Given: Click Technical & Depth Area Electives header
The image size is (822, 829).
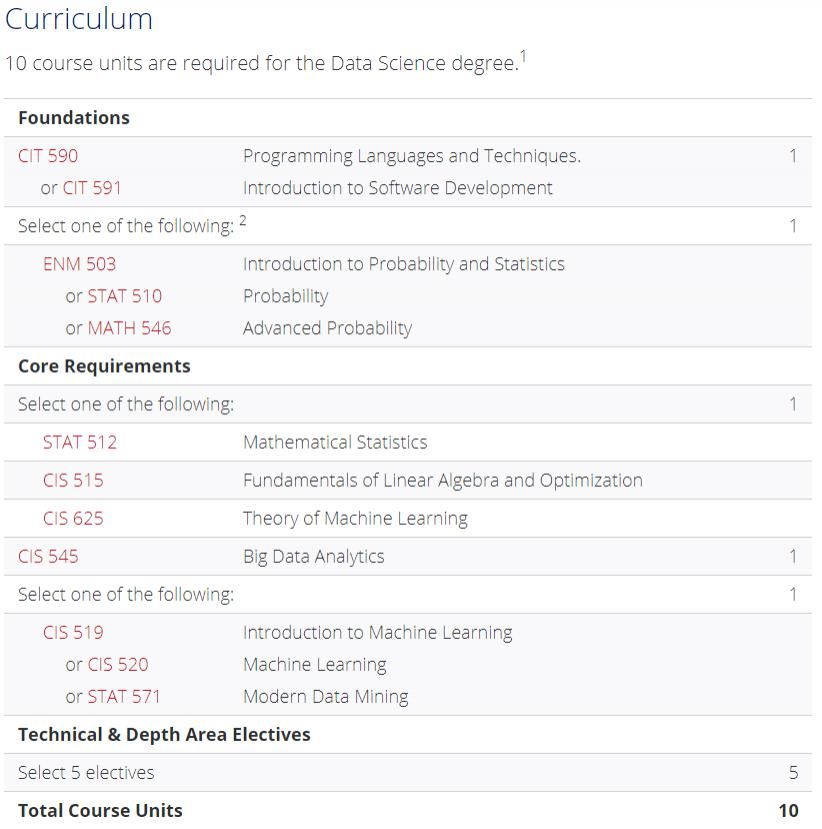Looking at the screenshot, I should [164, 734].
